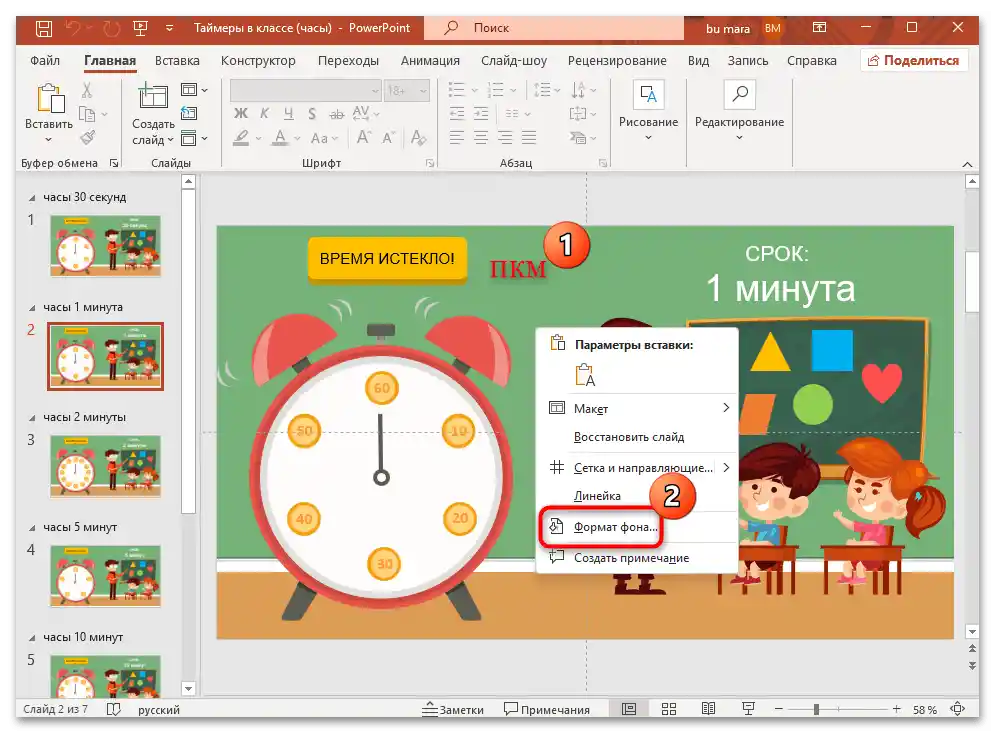Select the Increase Font Size icon
This screenshot has width=995, height=733.
click(x=363, y=136)
